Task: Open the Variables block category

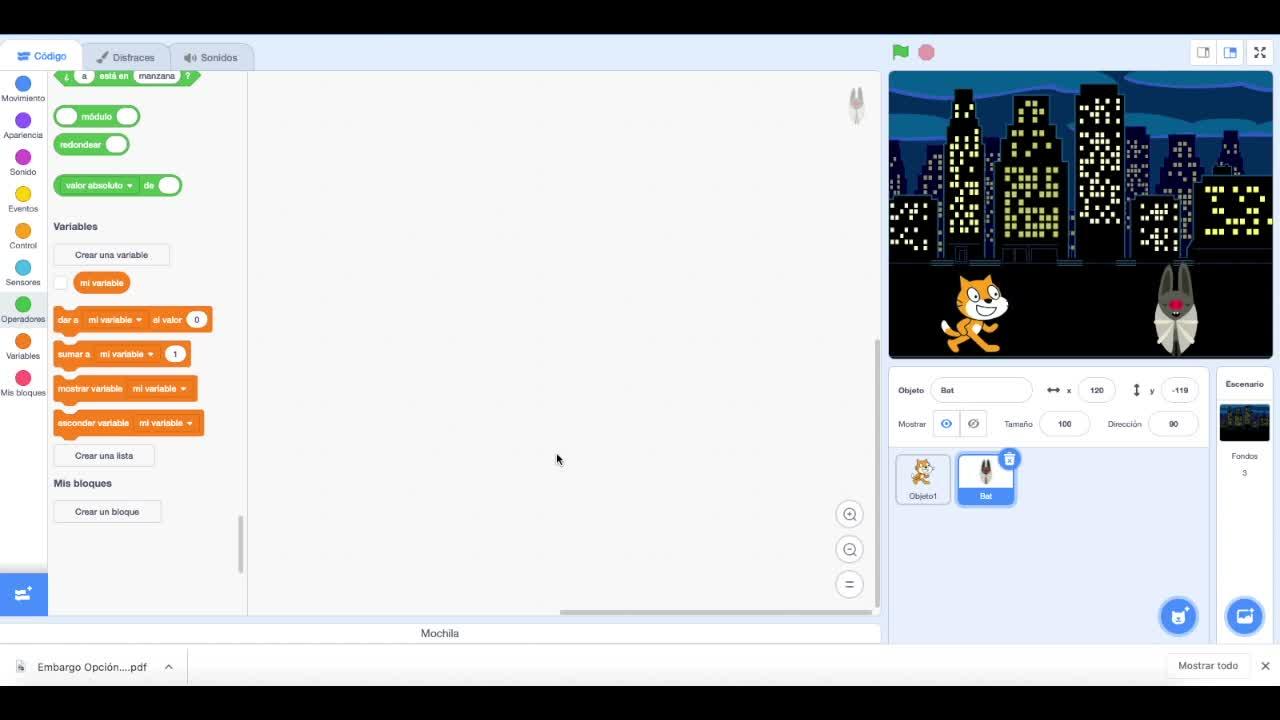Action: pos(23,347)
